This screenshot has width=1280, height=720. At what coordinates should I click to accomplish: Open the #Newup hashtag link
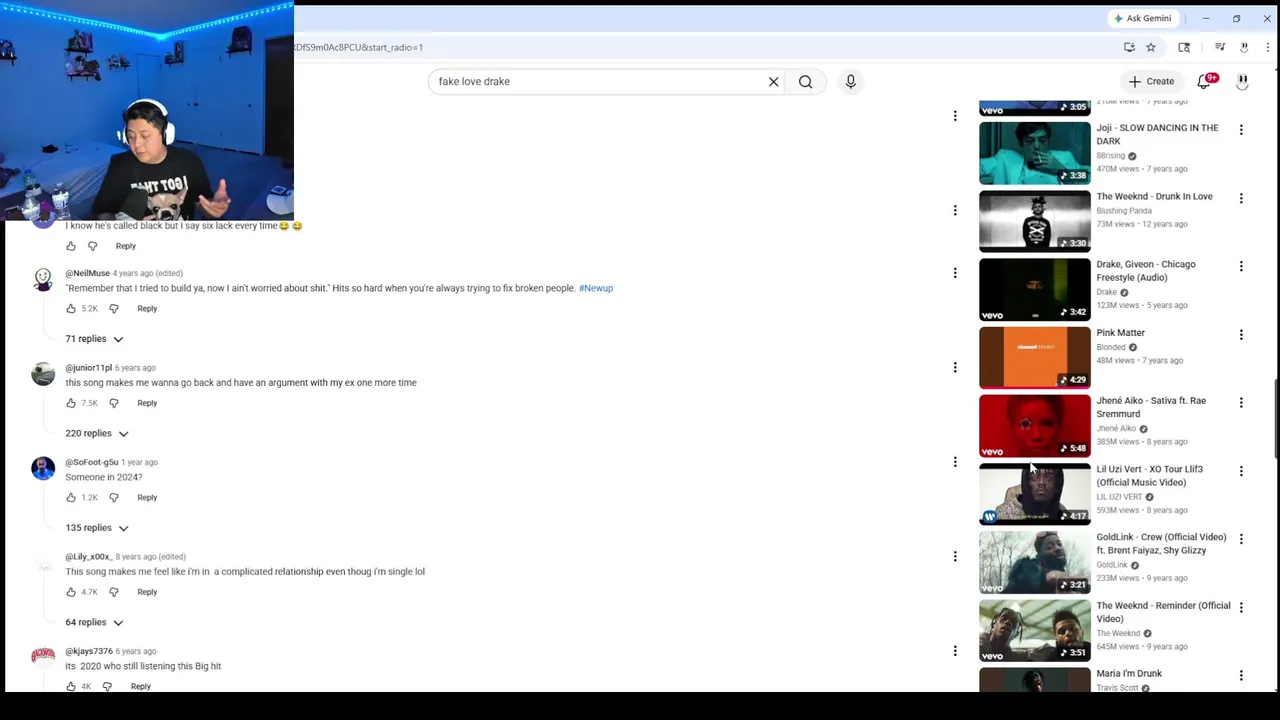tap(596, 288)
